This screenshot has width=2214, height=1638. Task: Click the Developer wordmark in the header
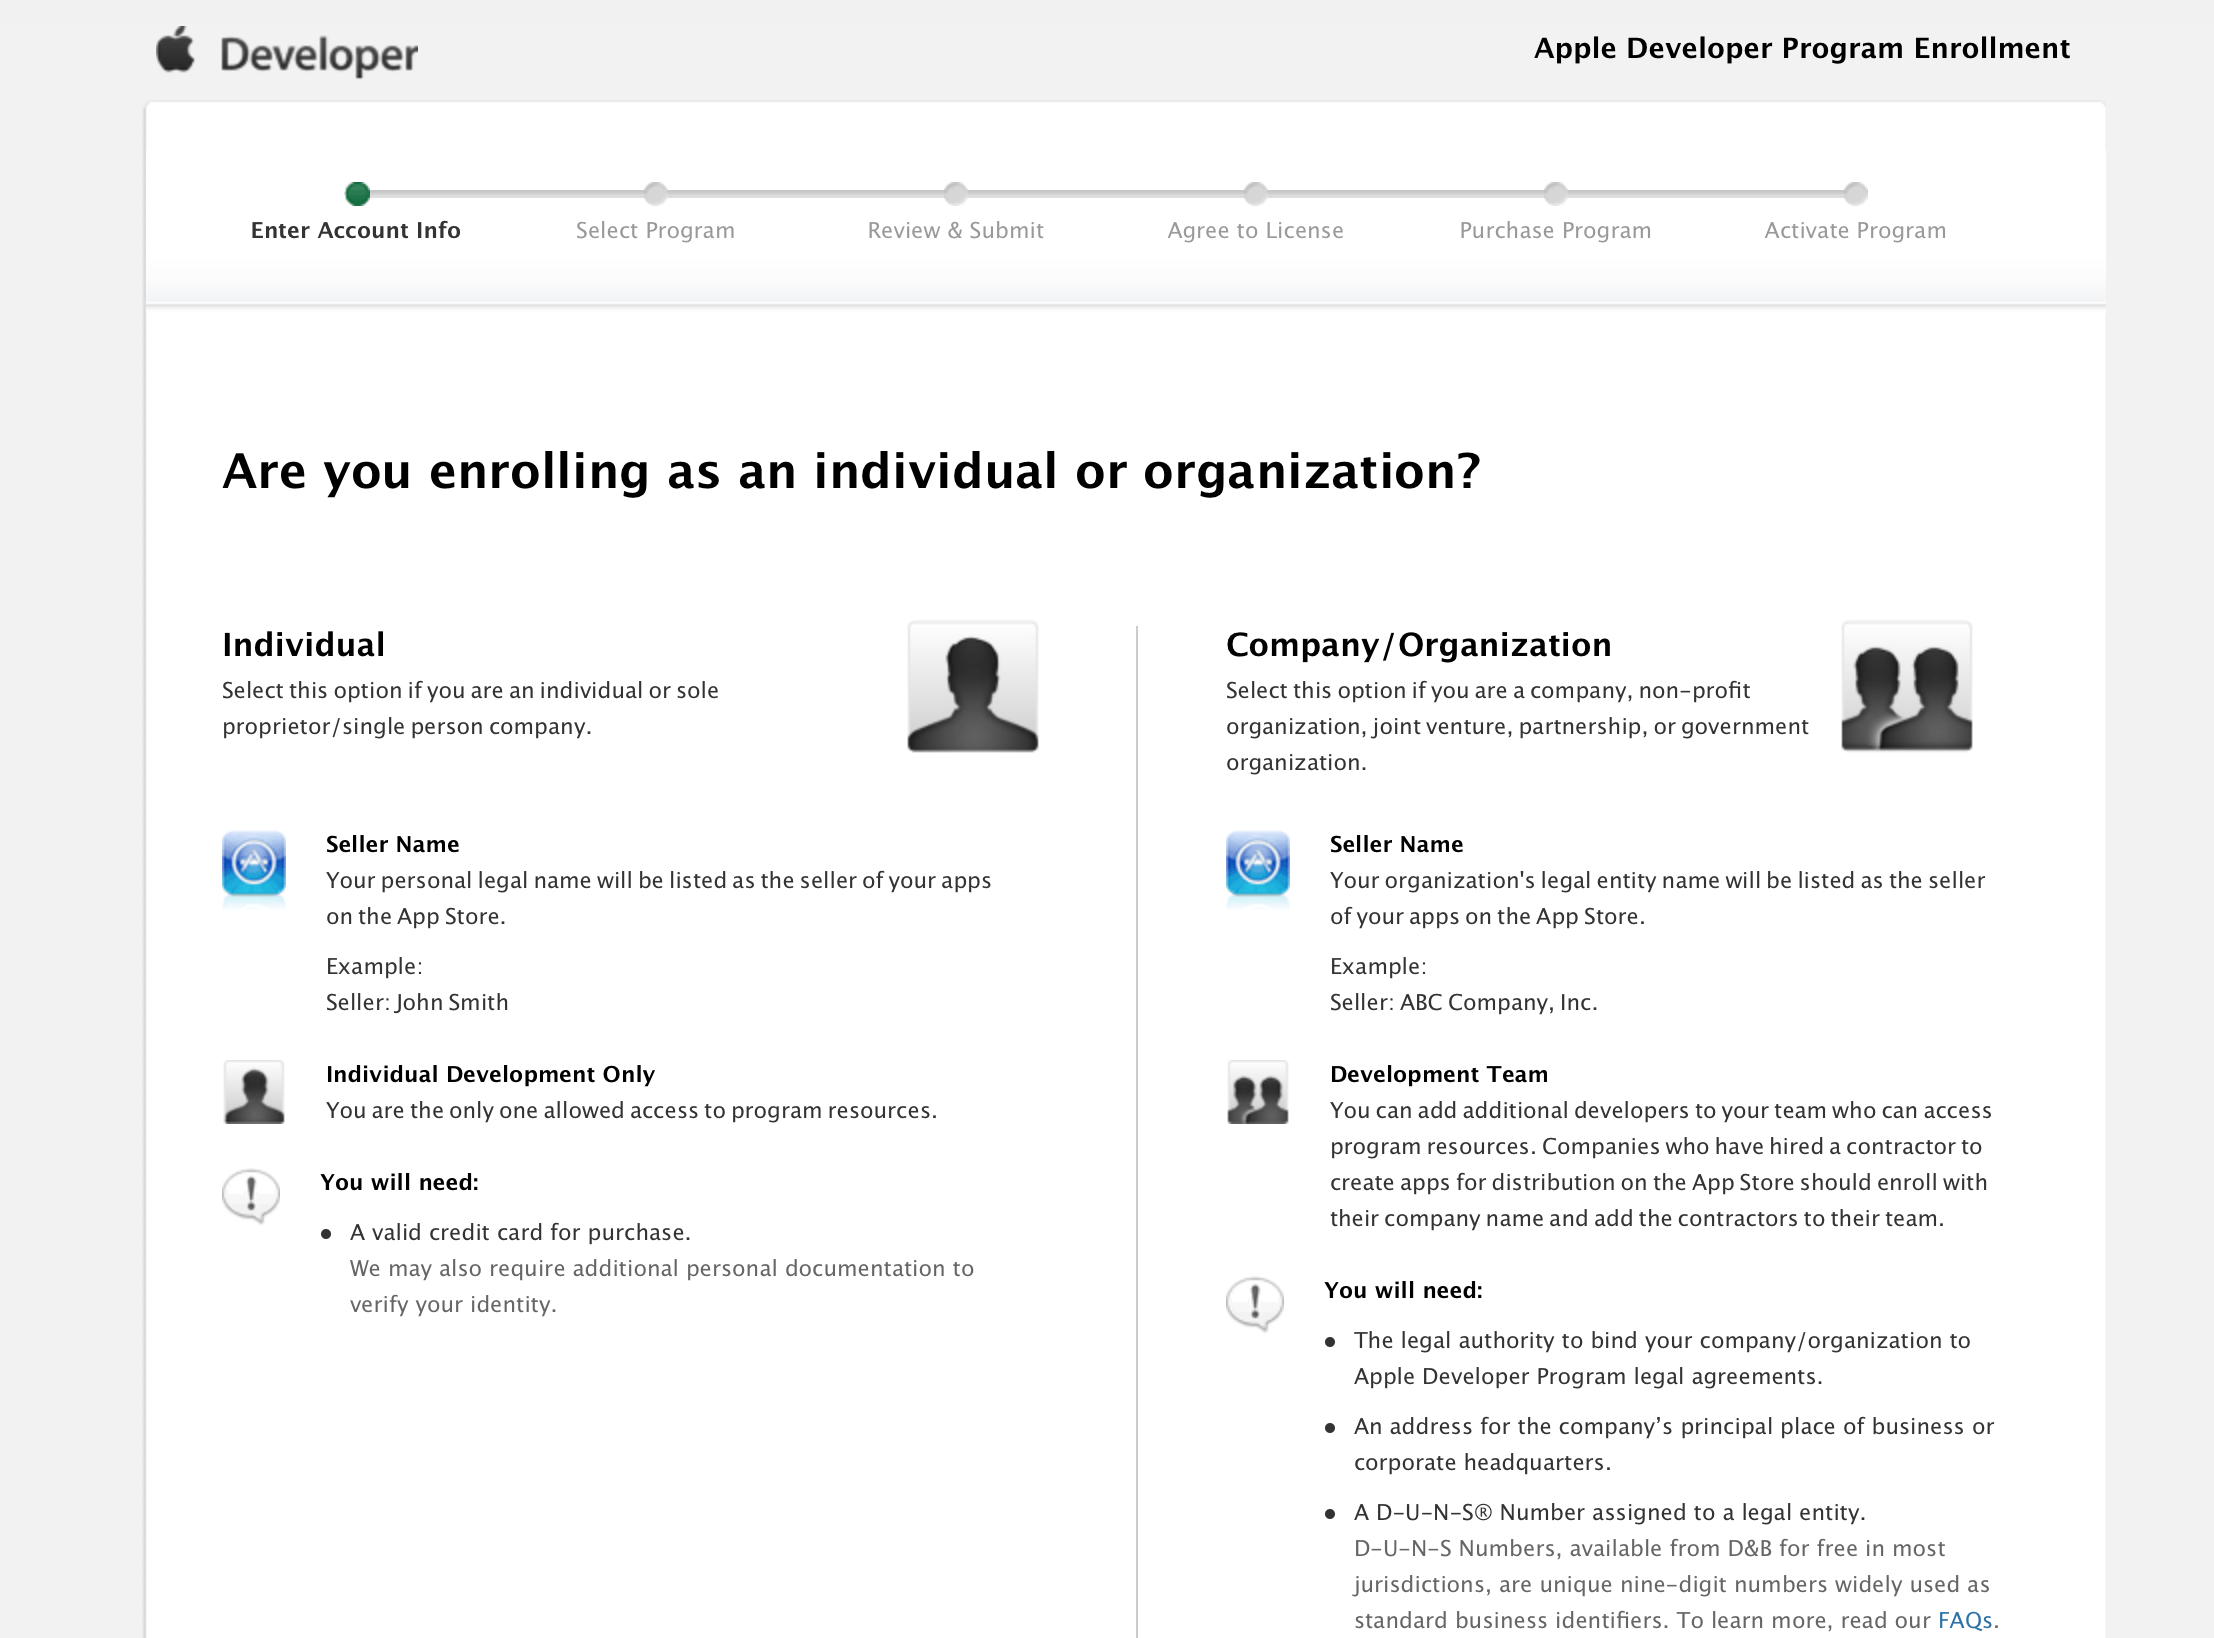319,56
